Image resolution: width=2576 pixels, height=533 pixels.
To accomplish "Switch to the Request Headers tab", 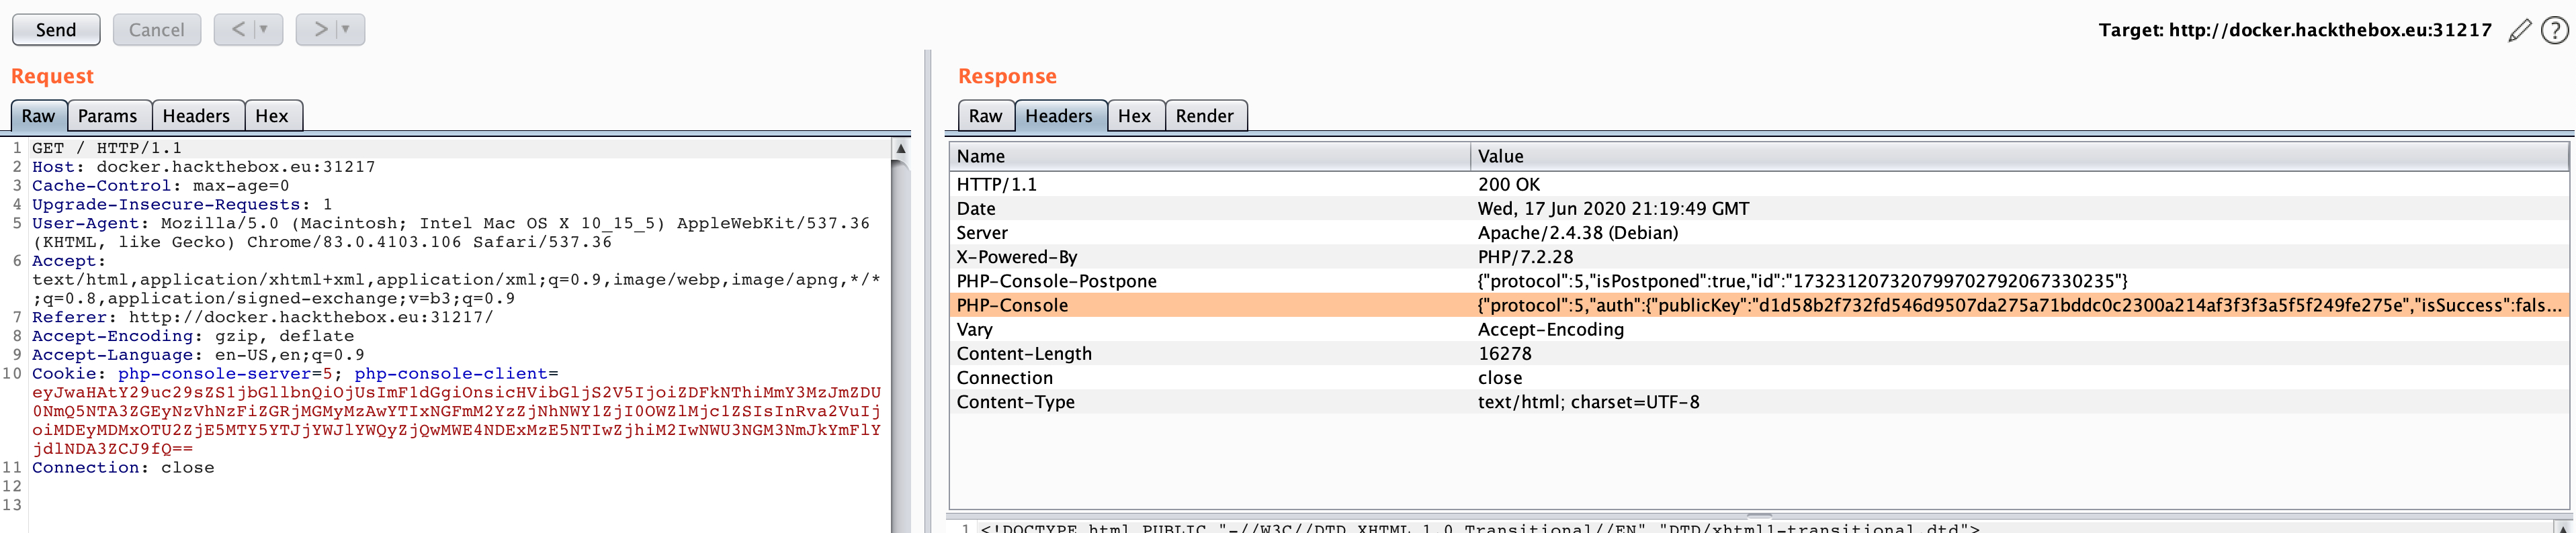I will (197, 116).
